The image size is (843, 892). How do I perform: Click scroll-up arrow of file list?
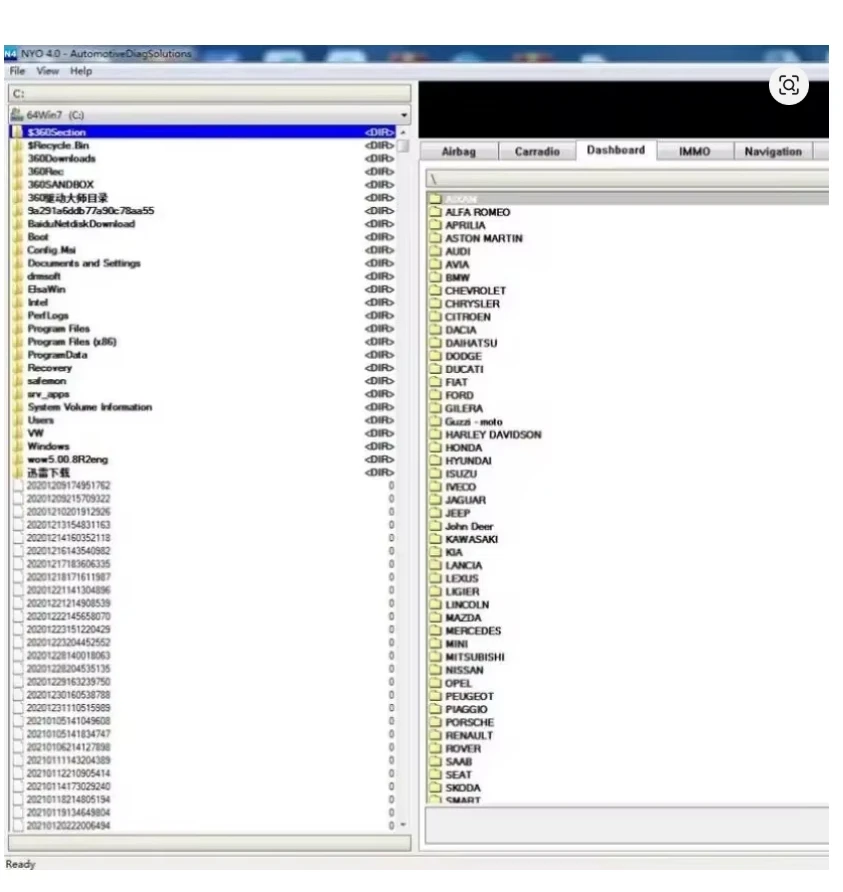point(403,132)
